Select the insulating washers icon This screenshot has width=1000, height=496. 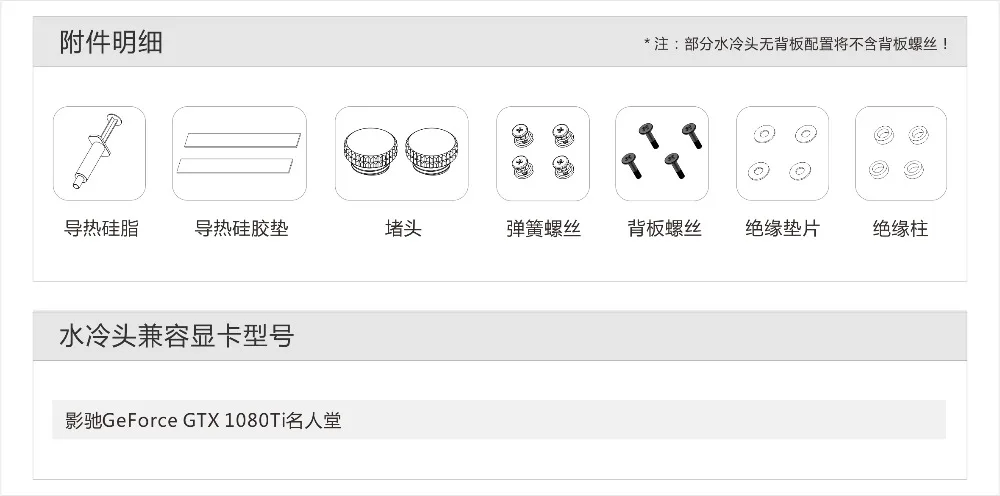783,153
